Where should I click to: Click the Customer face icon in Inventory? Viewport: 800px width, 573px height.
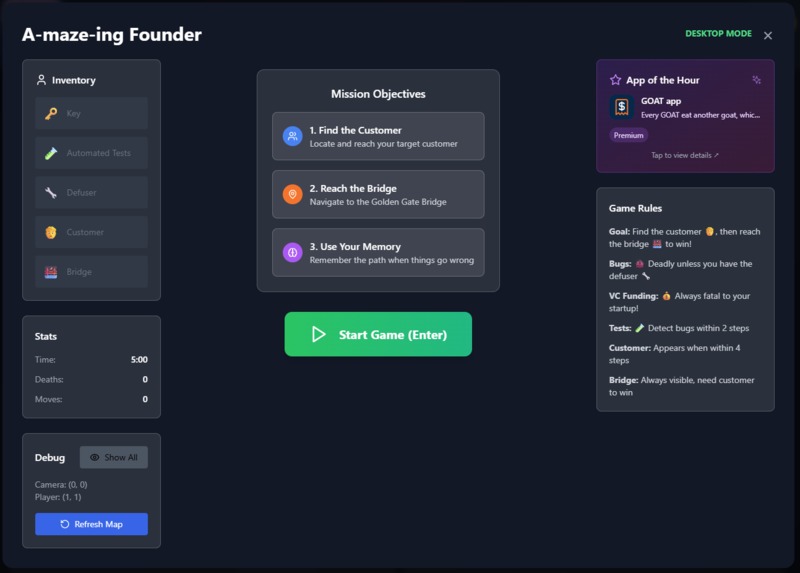click(x=51, y=232)
